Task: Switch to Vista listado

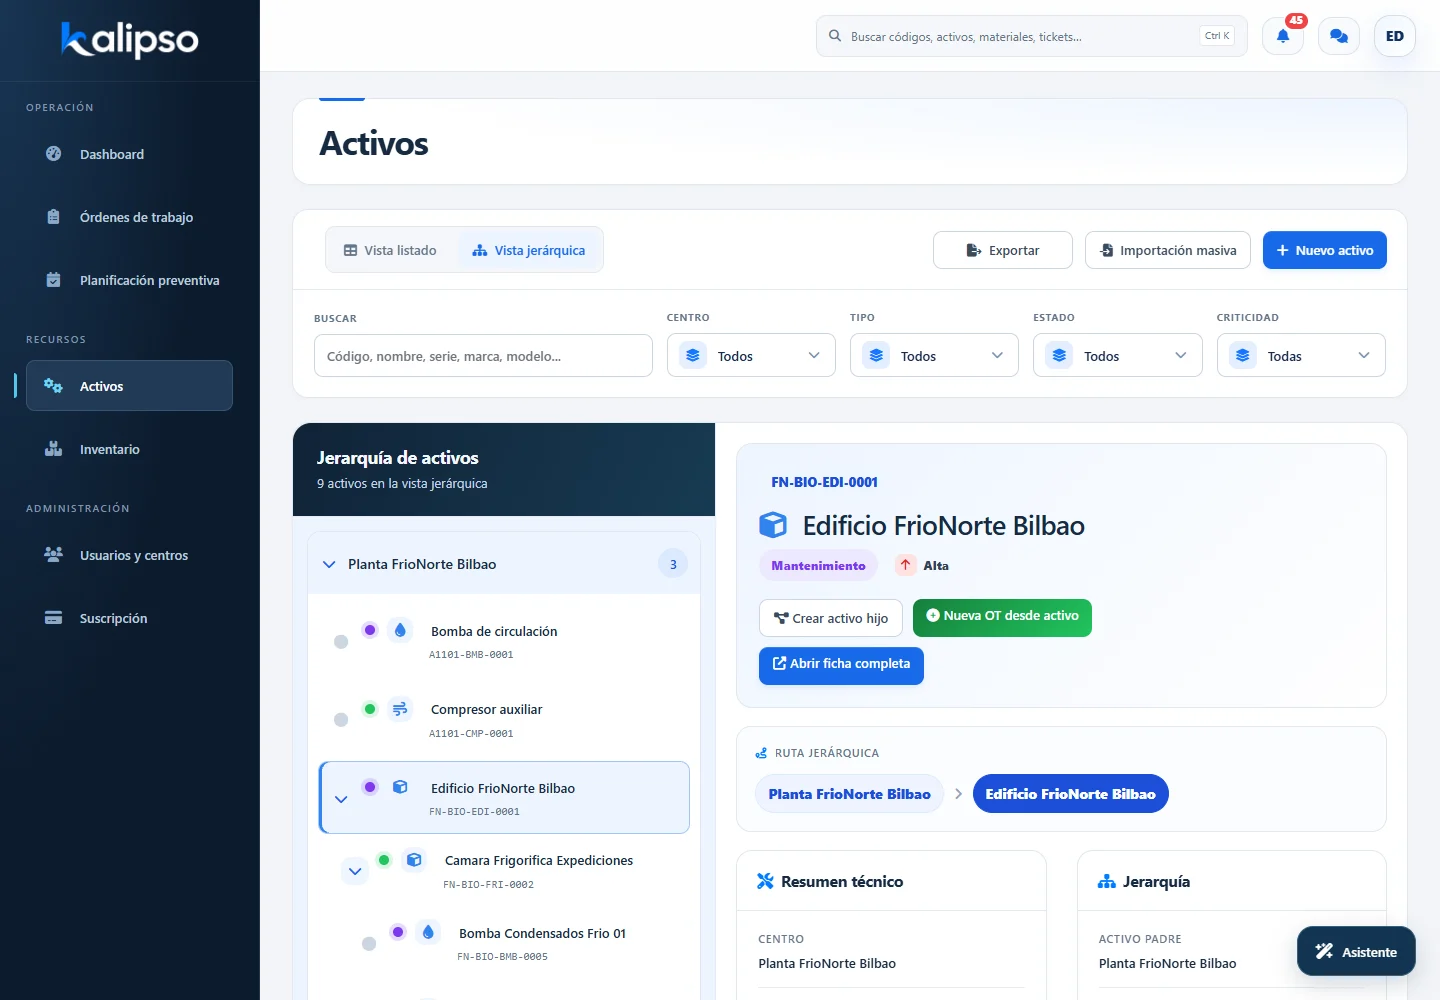Action: click(391, 250)
